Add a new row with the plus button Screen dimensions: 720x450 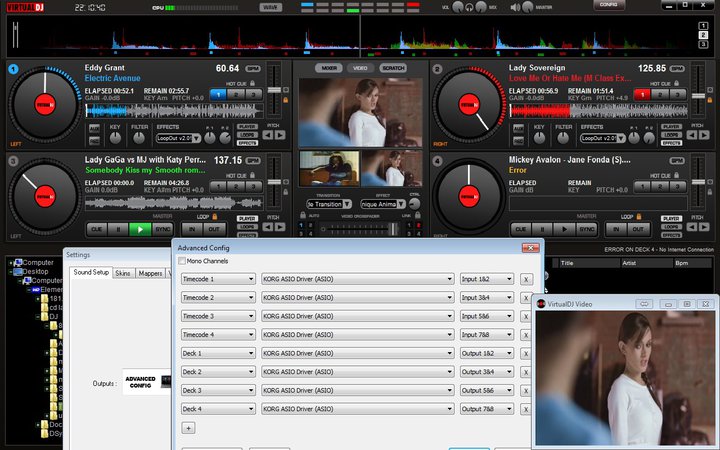coord(188,428)
